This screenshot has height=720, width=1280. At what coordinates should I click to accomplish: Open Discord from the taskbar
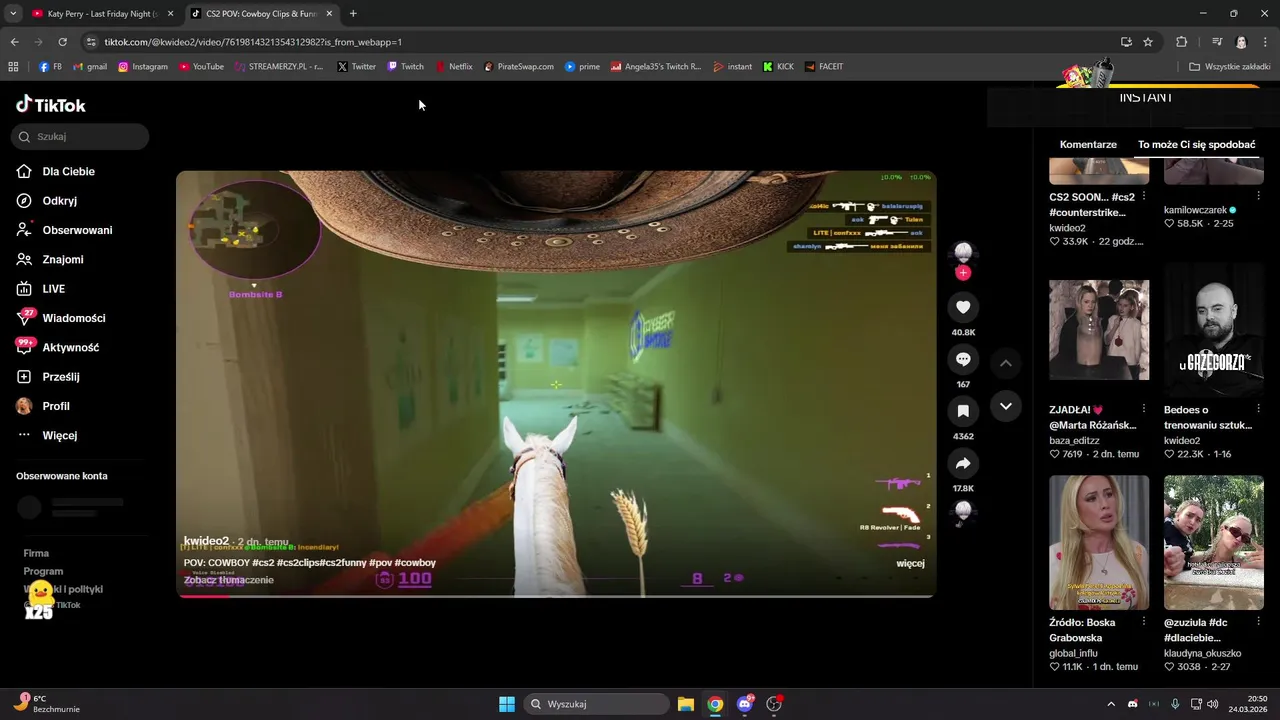(x=745, y=704)
